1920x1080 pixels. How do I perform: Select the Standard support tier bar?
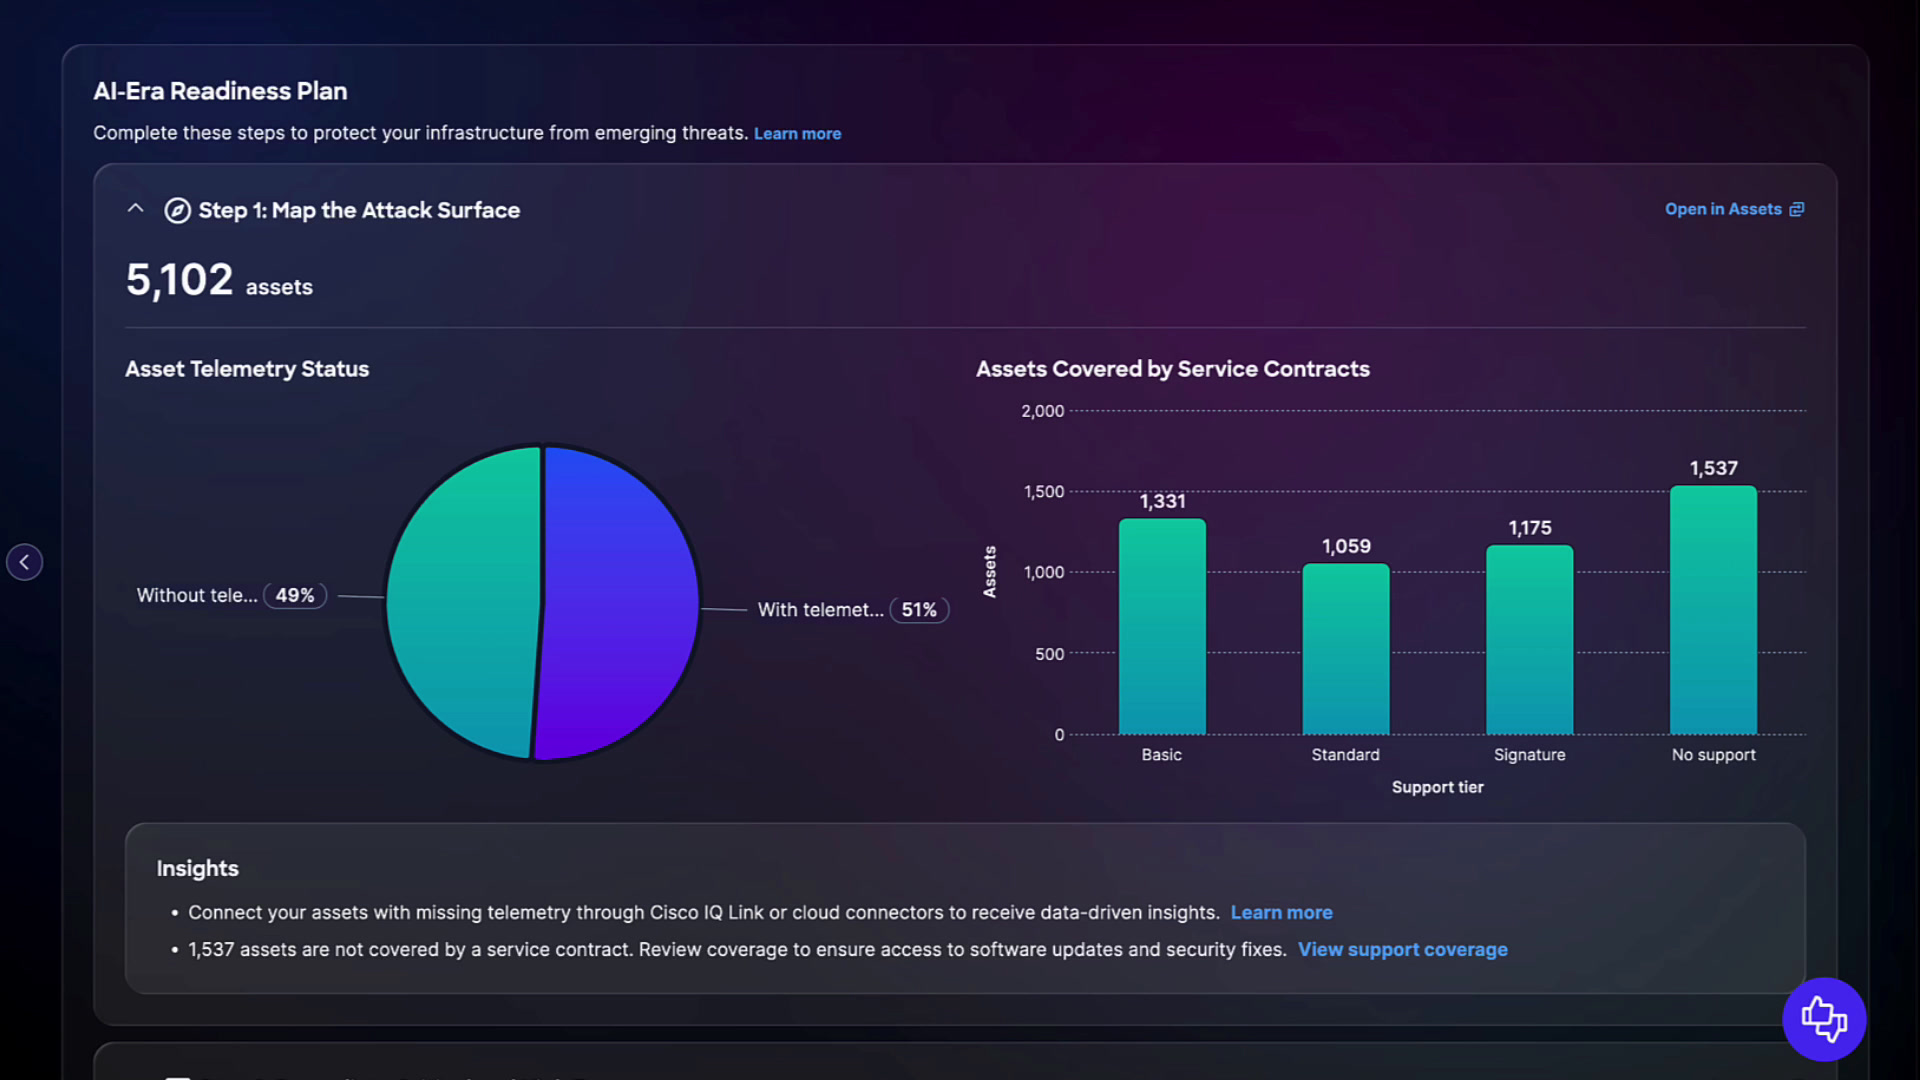click(x=1346, y=648)
